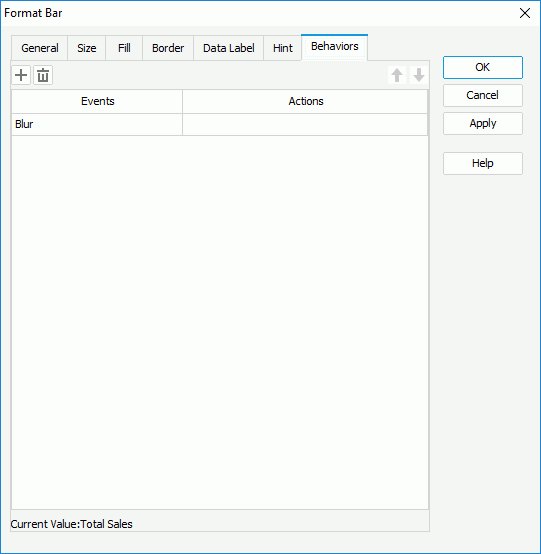Go to the Fill tab
541x554 pixels.
pyautogui.click(x=124, y=48)
